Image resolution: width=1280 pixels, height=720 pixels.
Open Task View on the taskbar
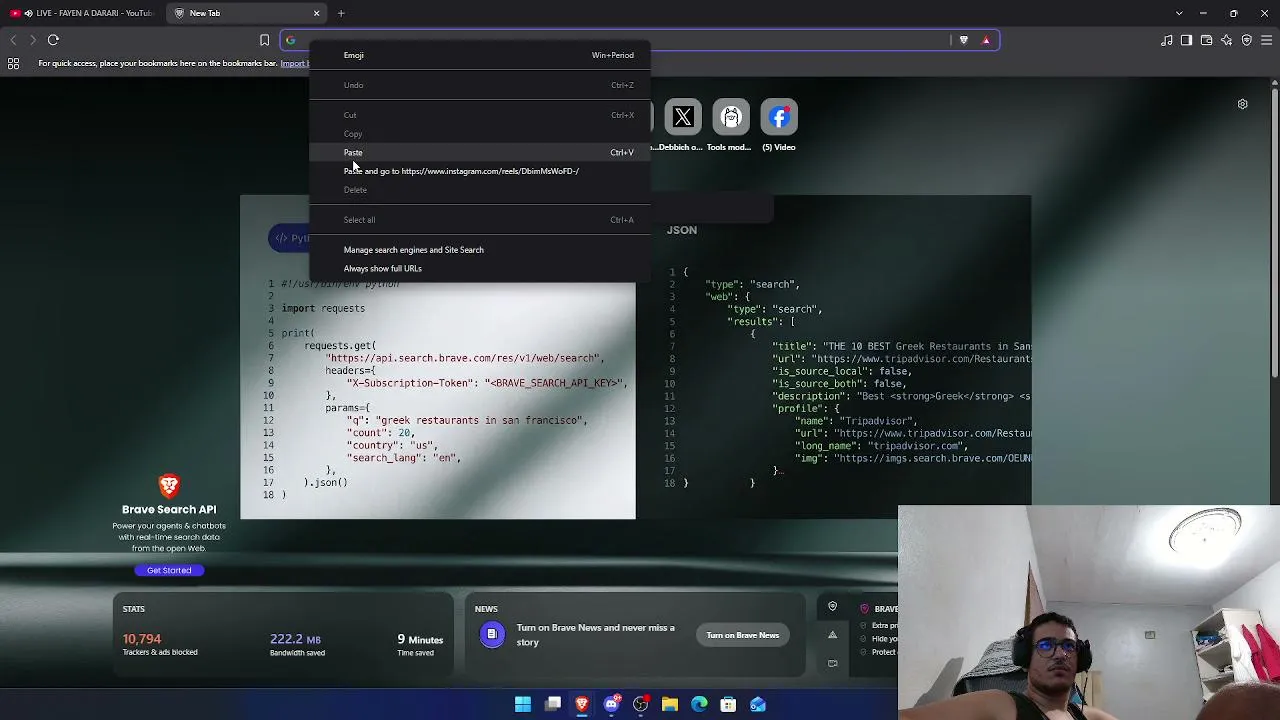click(x=553, y=705)
